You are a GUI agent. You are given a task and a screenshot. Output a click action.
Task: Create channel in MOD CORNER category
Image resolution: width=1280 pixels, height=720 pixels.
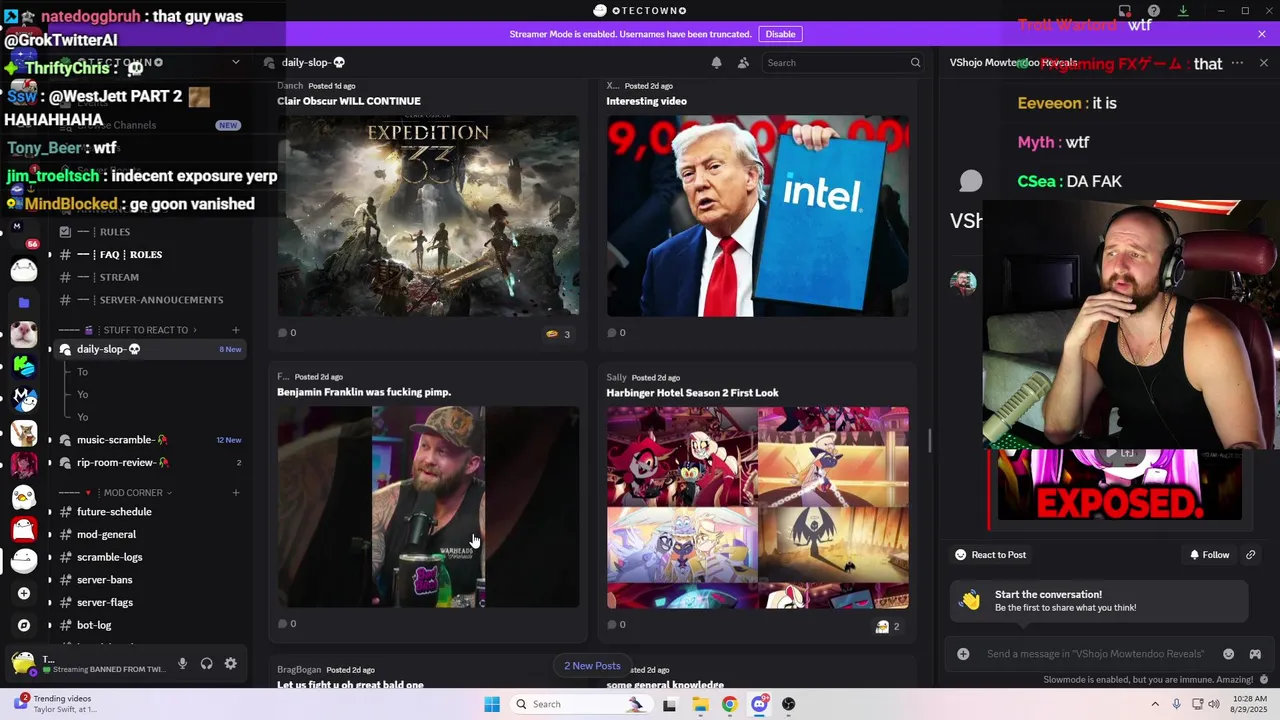[236, 493]
